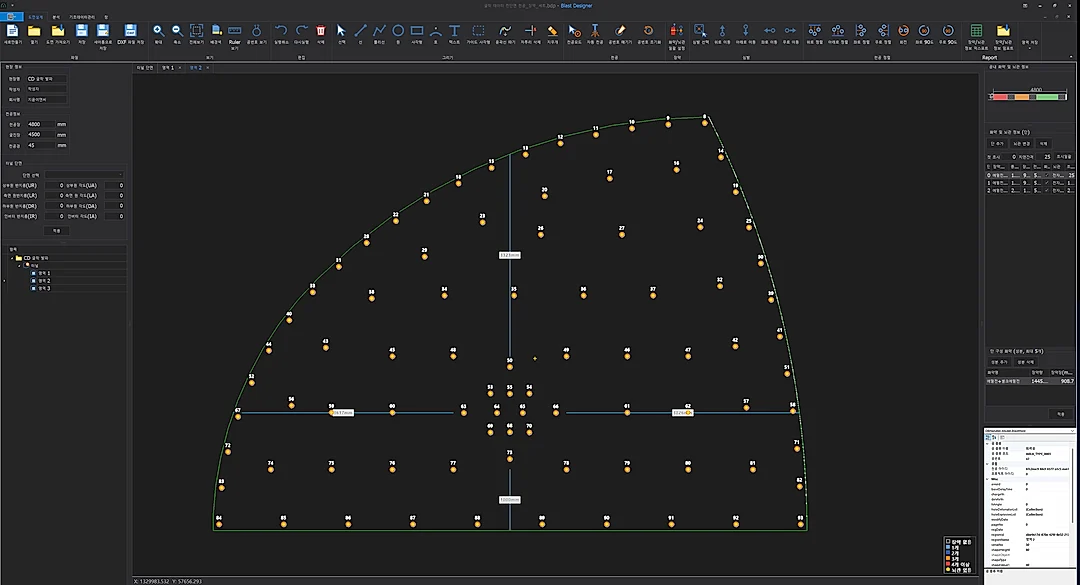This screenshot has width=1080, height=585.
Task: Close the area 1 tab
Action: [x=180, y=68]
